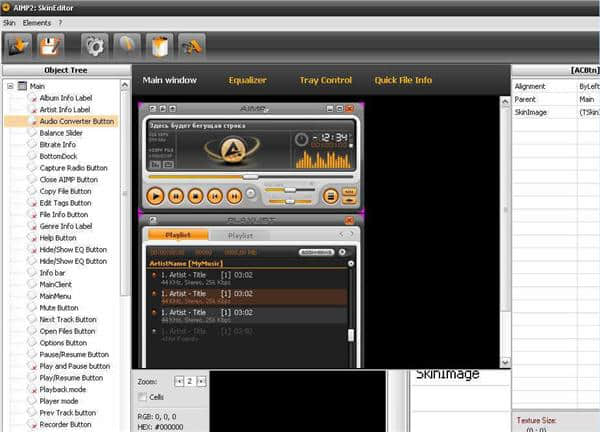
Task: Click the close icon on the Playlist preview
Action: [348, 219]
